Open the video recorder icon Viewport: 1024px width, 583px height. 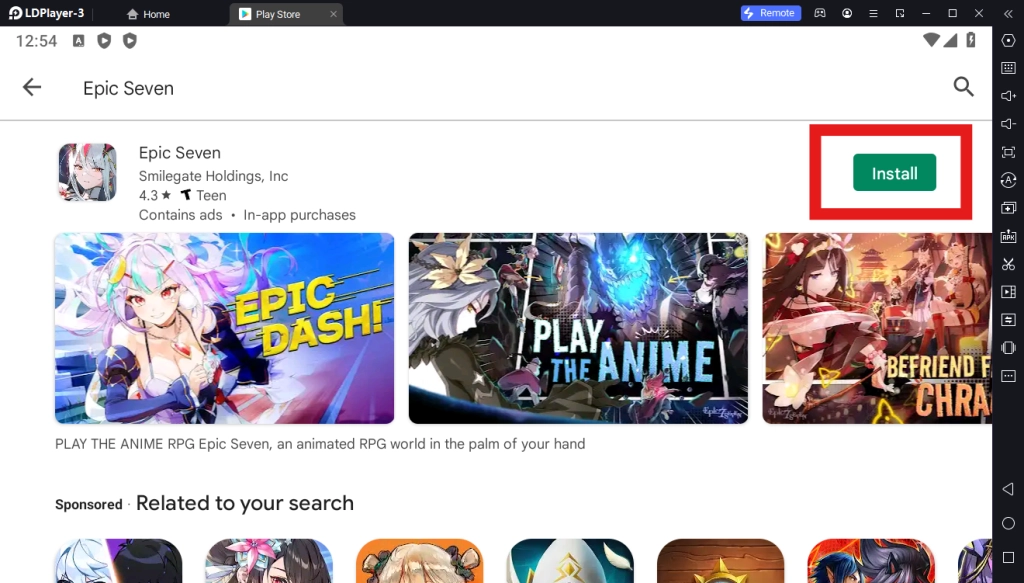pyautogui.click(x=1008, y=292)
